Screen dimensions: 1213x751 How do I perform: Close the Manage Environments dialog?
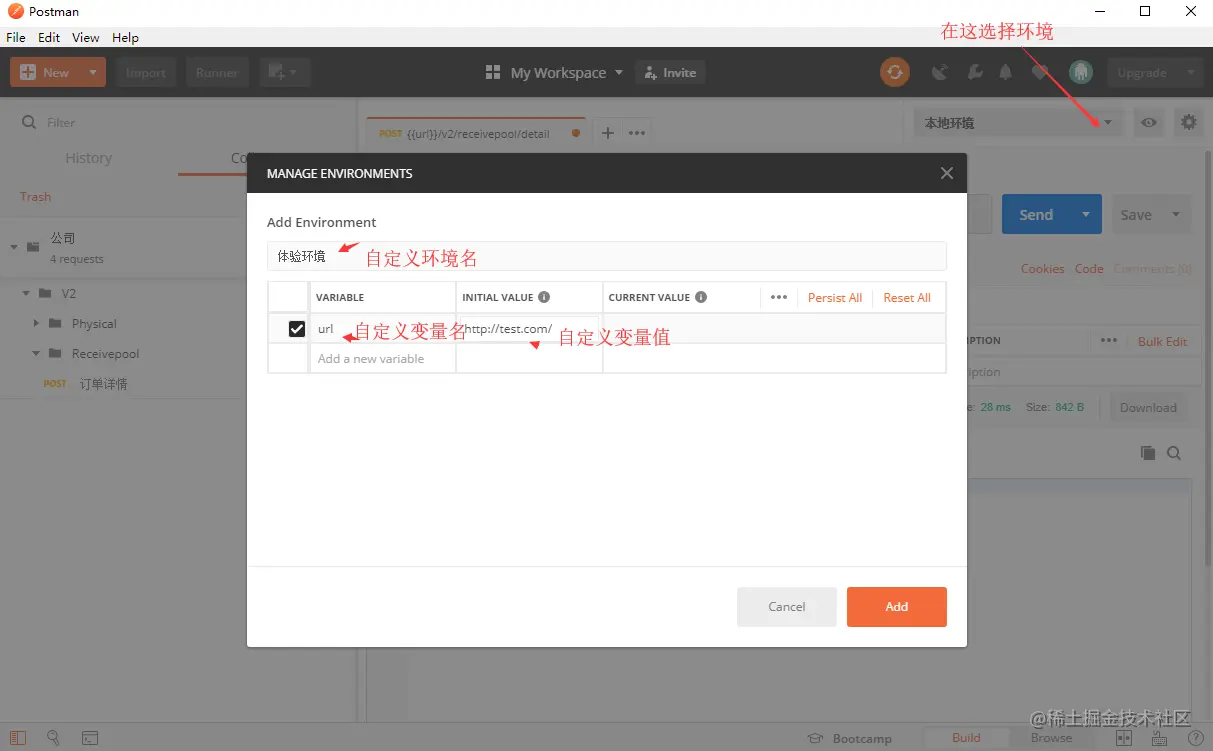tap(947, 173)
